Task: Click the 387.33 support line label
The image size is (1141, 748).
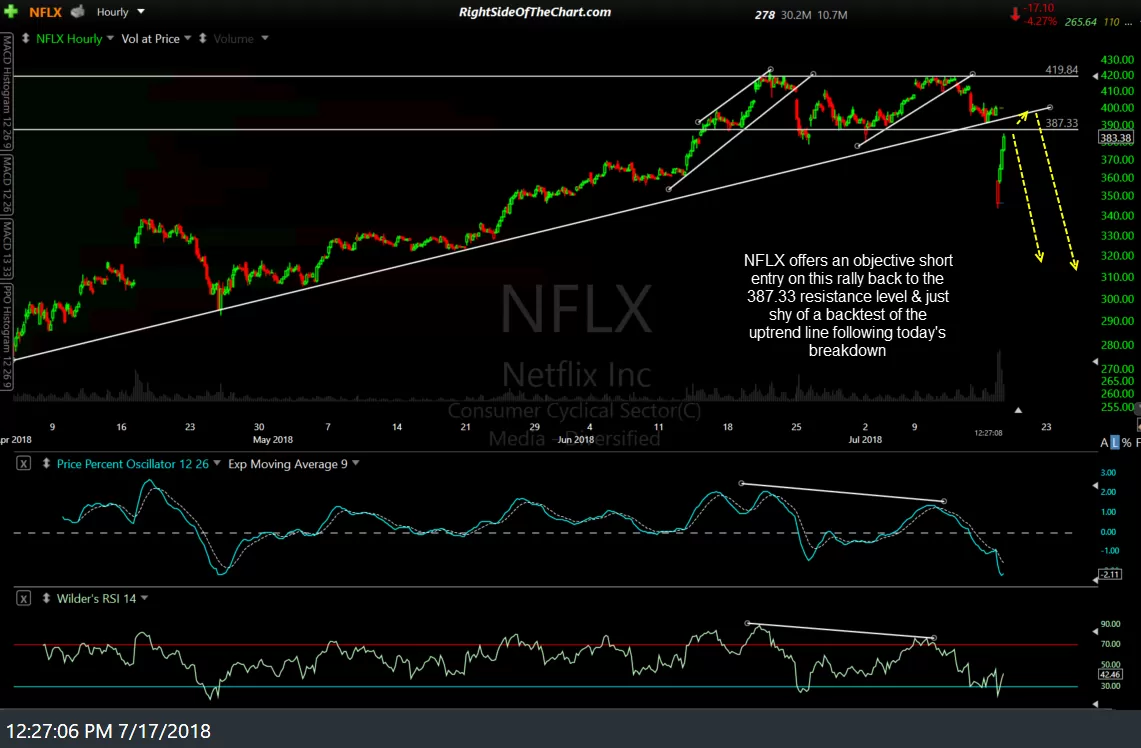Action: 1062,123
